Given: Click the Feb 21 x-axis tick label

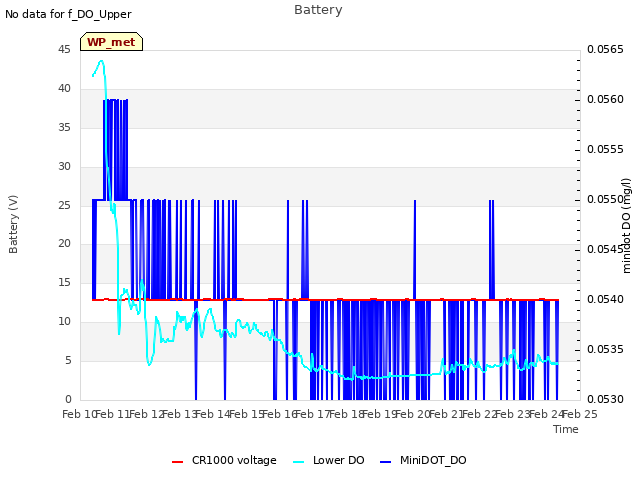Looking at the screenshot, I should point(446,414).
